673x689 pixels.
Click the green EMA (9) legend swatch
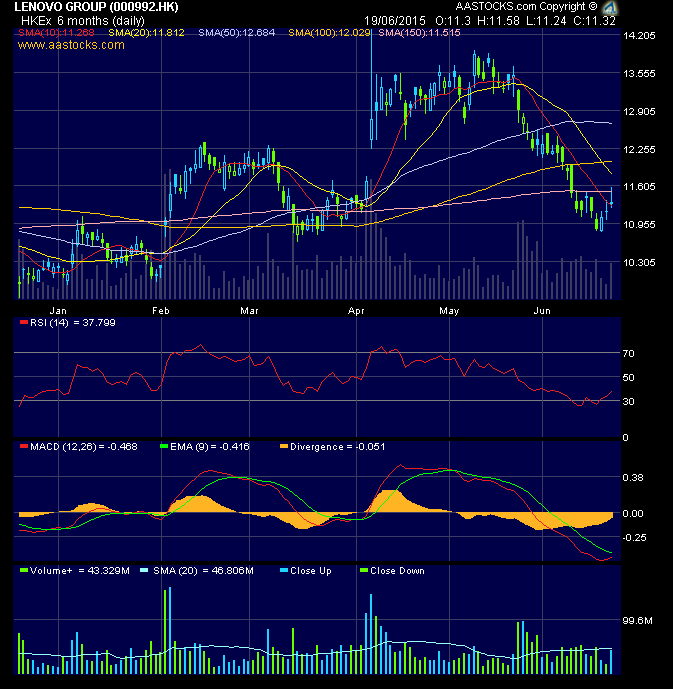click(x=164, y=446)
